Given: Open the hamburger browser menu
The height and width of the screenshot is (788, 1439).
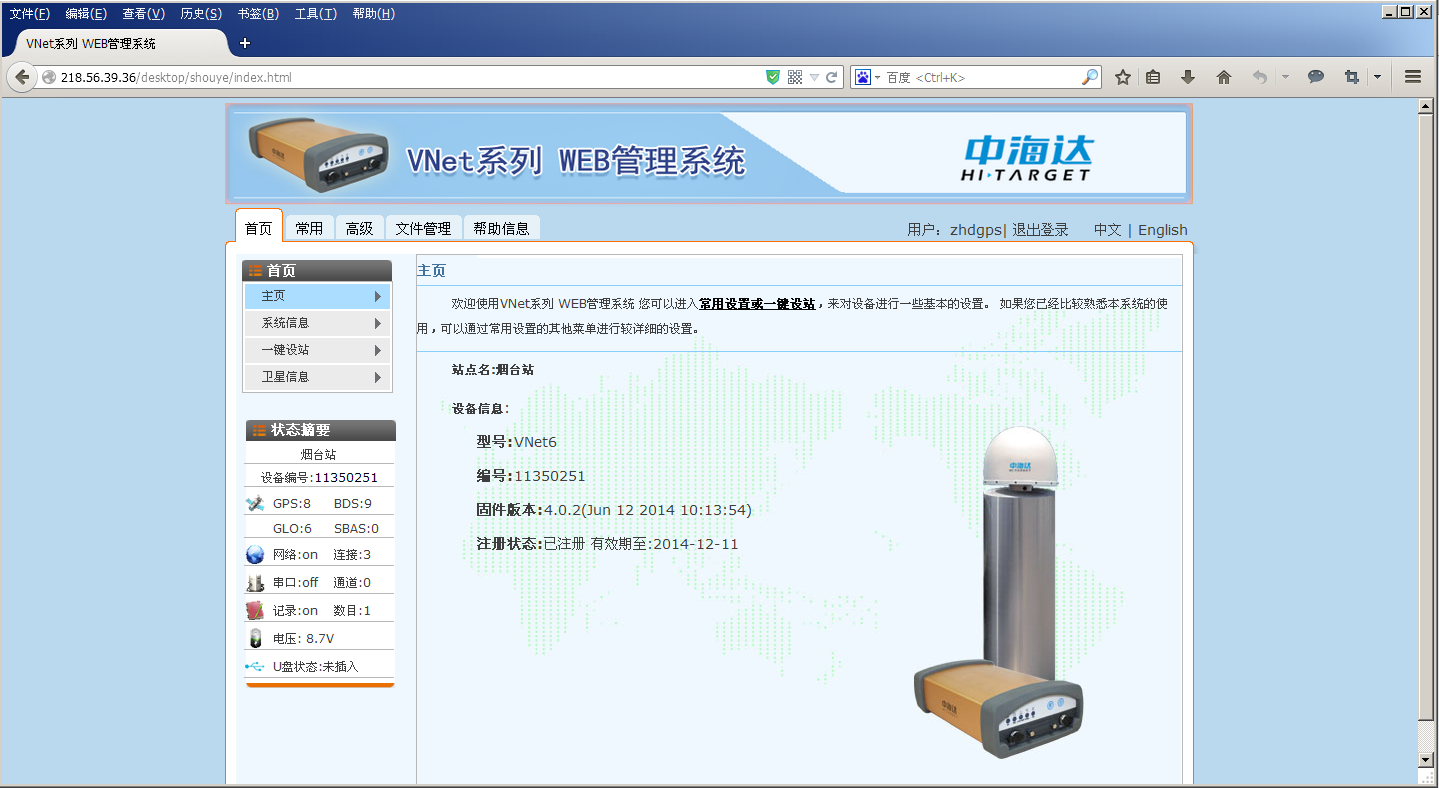Looking at the screenshot, I should coord(1413,77).
